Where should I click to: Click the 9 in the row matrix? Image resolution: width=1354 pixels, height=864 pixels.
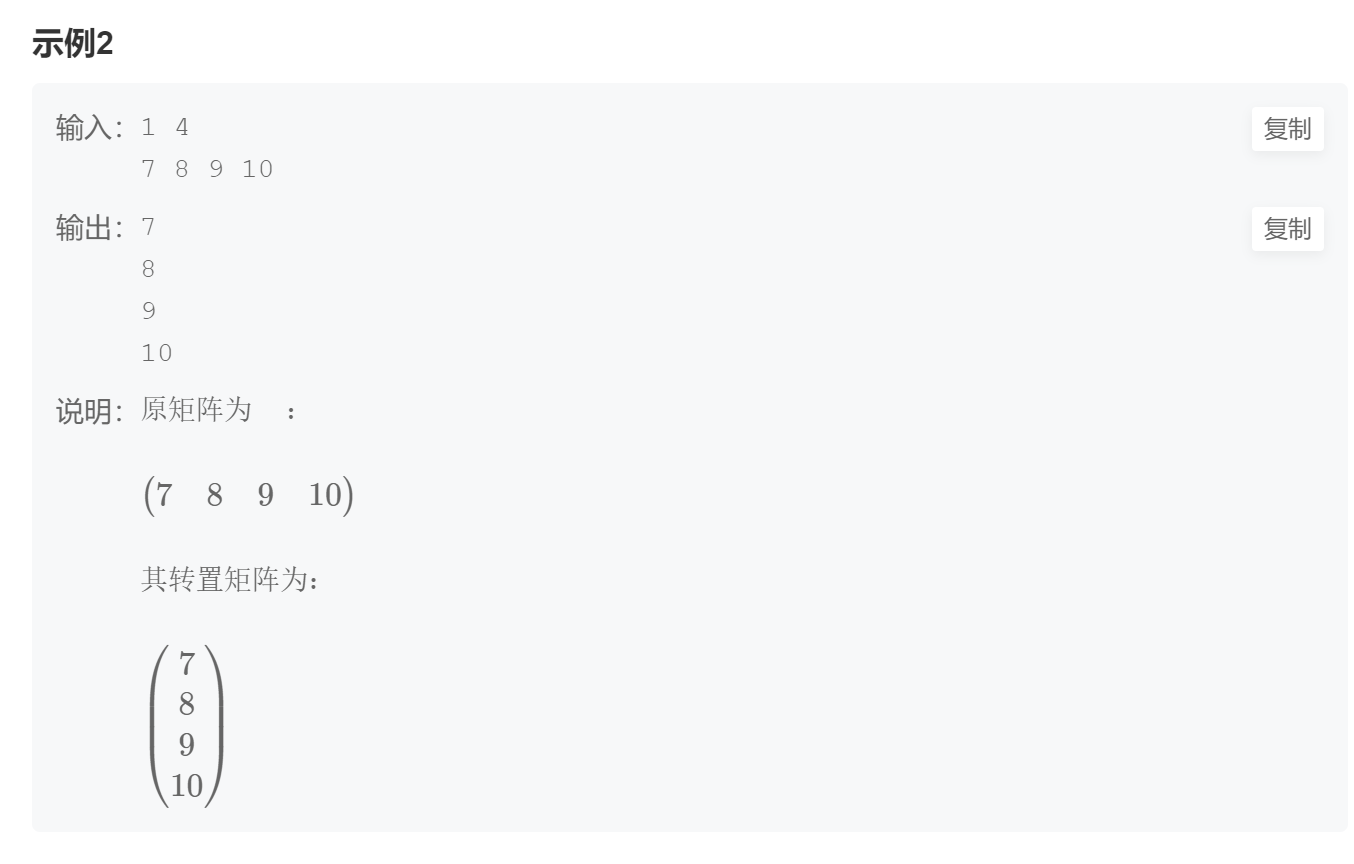click(x=265, y=495)
